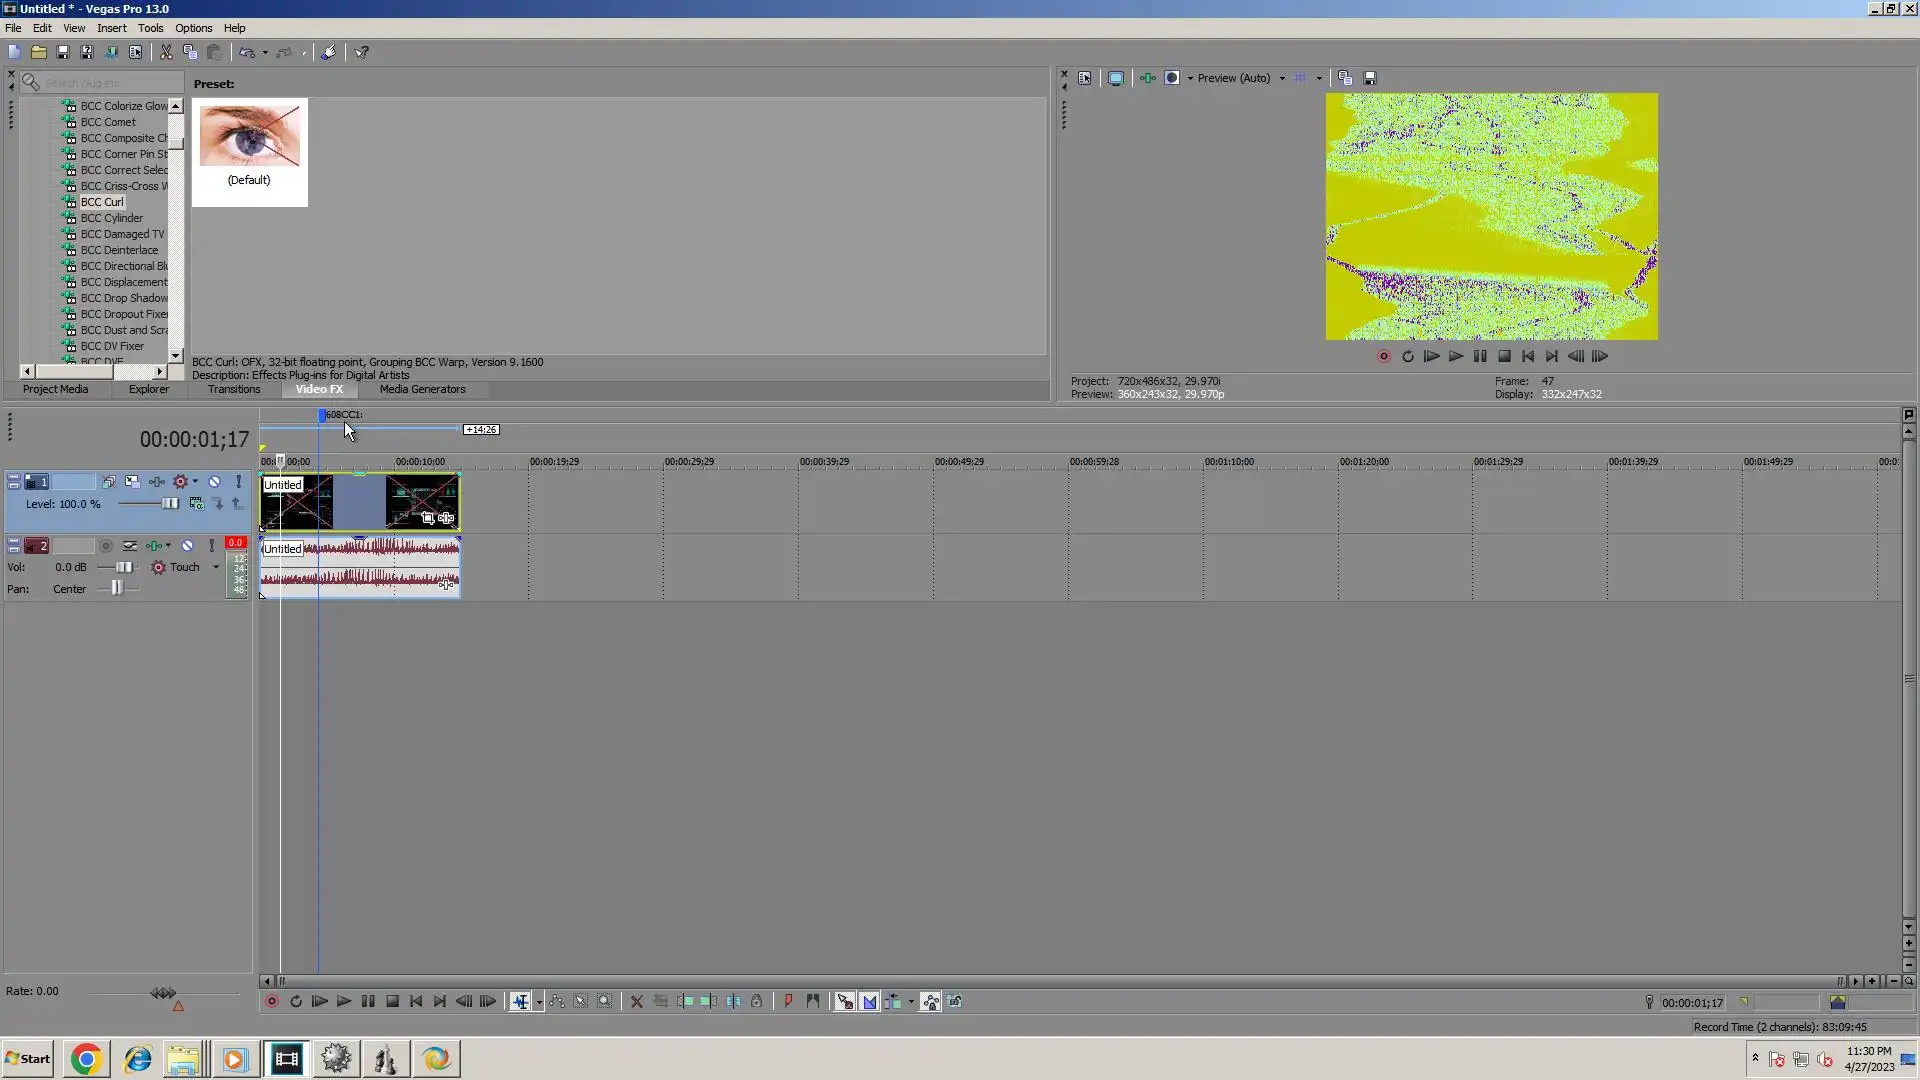Select the Zoom edit tool

[x=605, y=1002]
